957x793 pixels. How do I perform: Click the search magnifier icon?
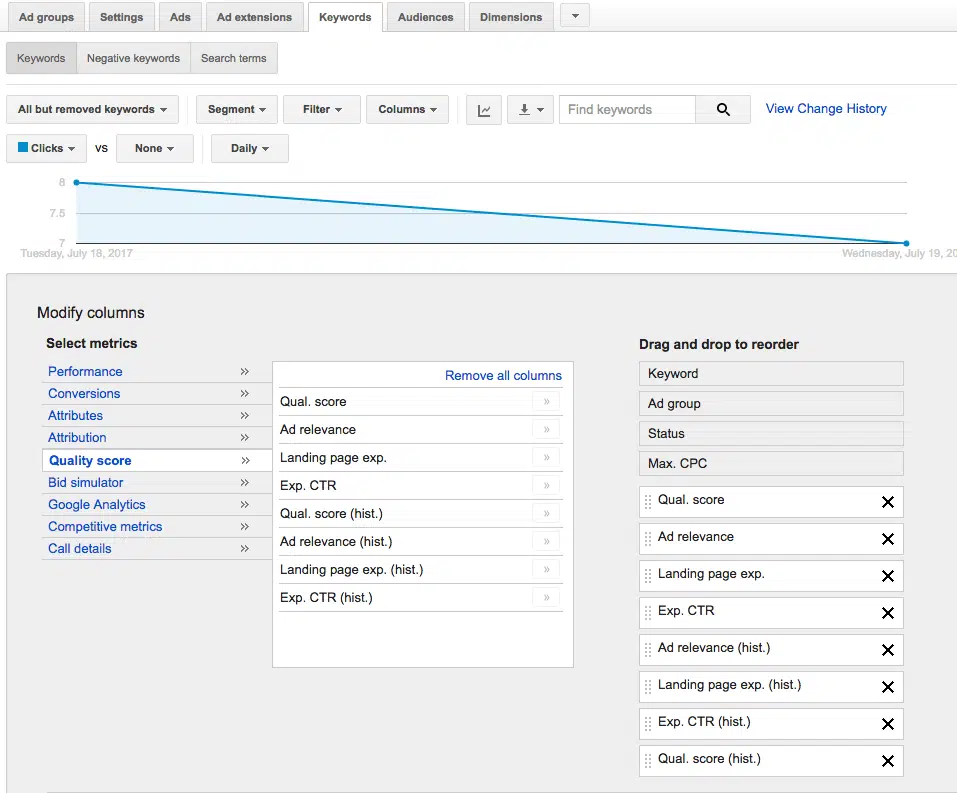[x=723, y=110]
